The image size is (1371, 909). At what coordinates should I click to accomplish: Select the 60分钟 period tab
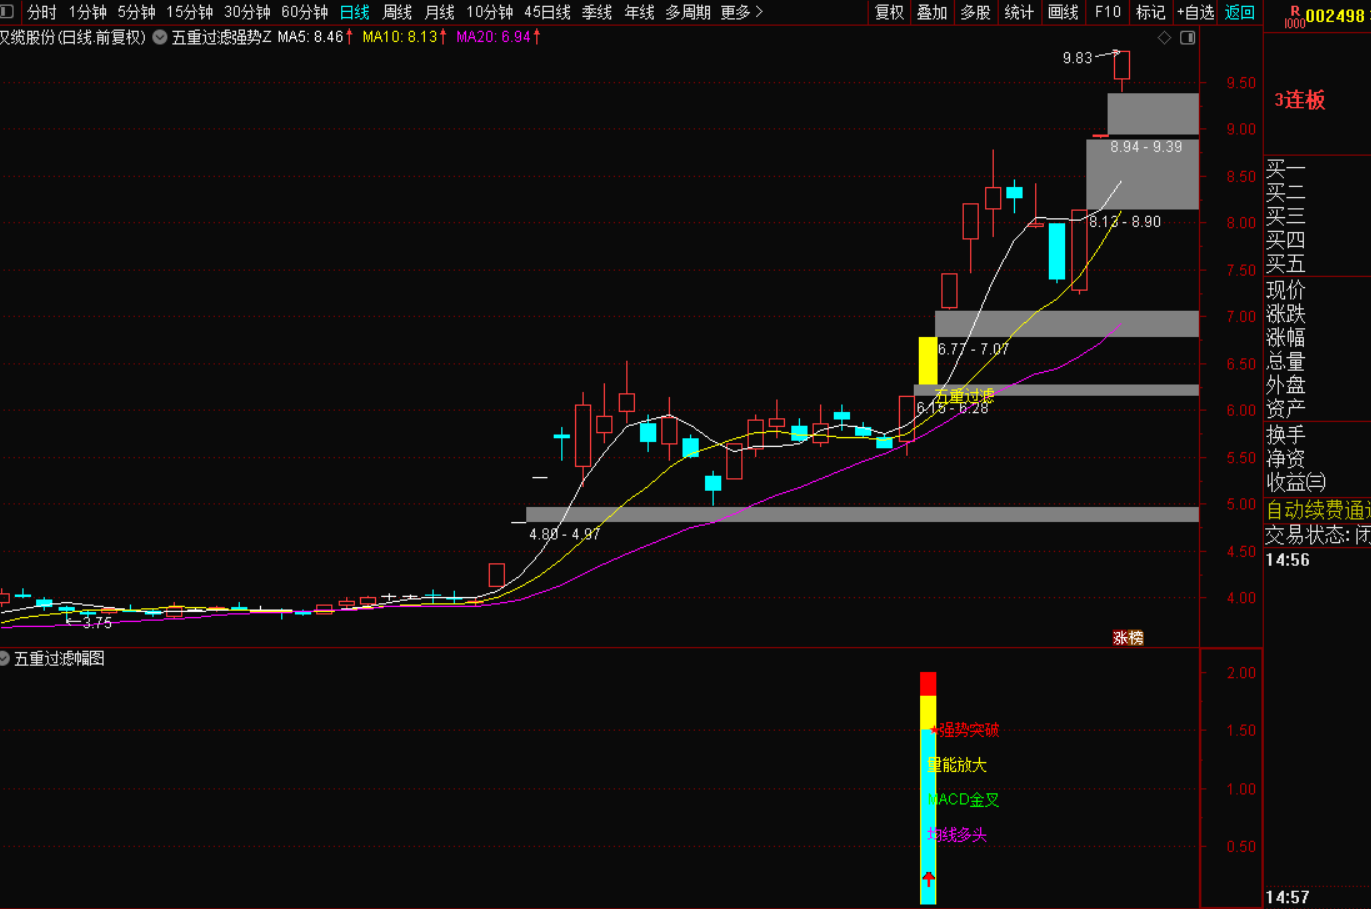(x=304, y=12)
